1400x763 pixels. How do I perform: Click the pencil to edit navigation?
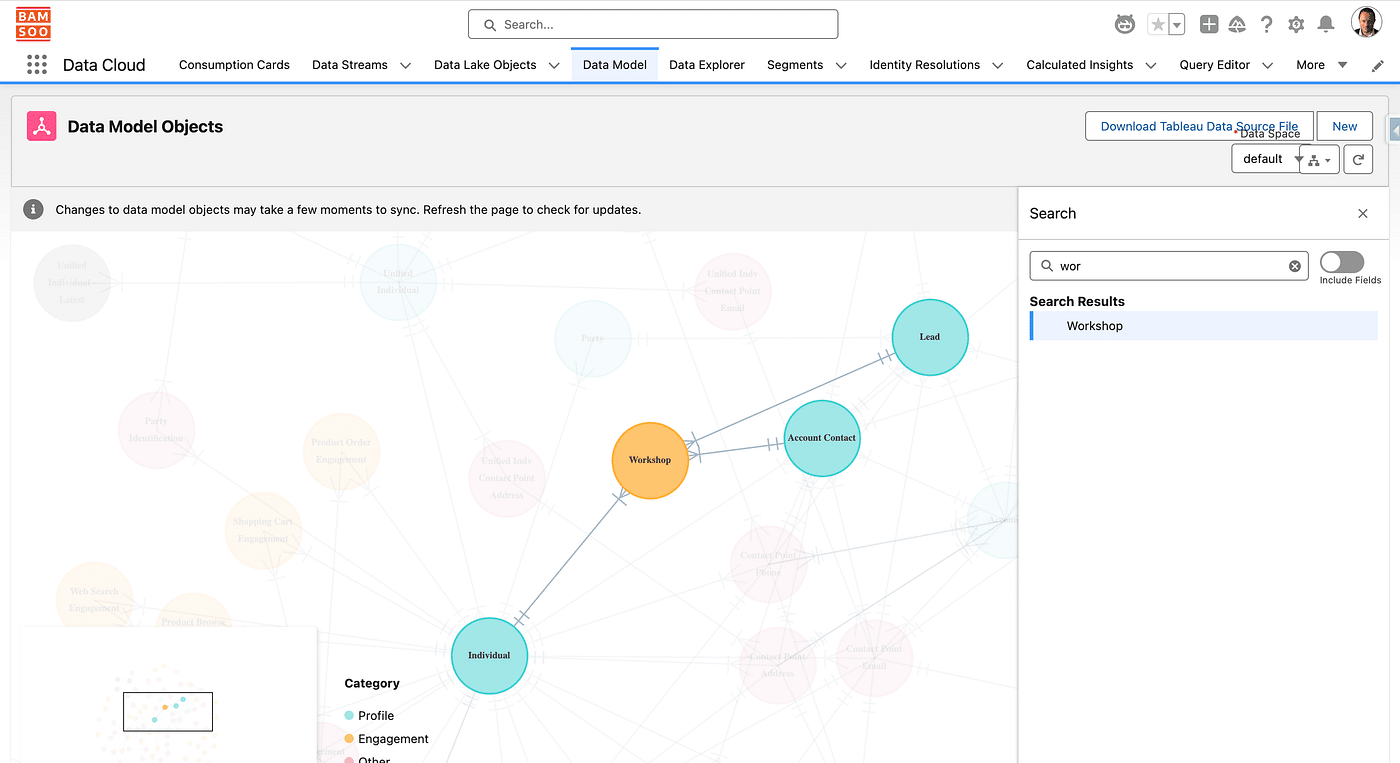click(x=1378, y=66)
